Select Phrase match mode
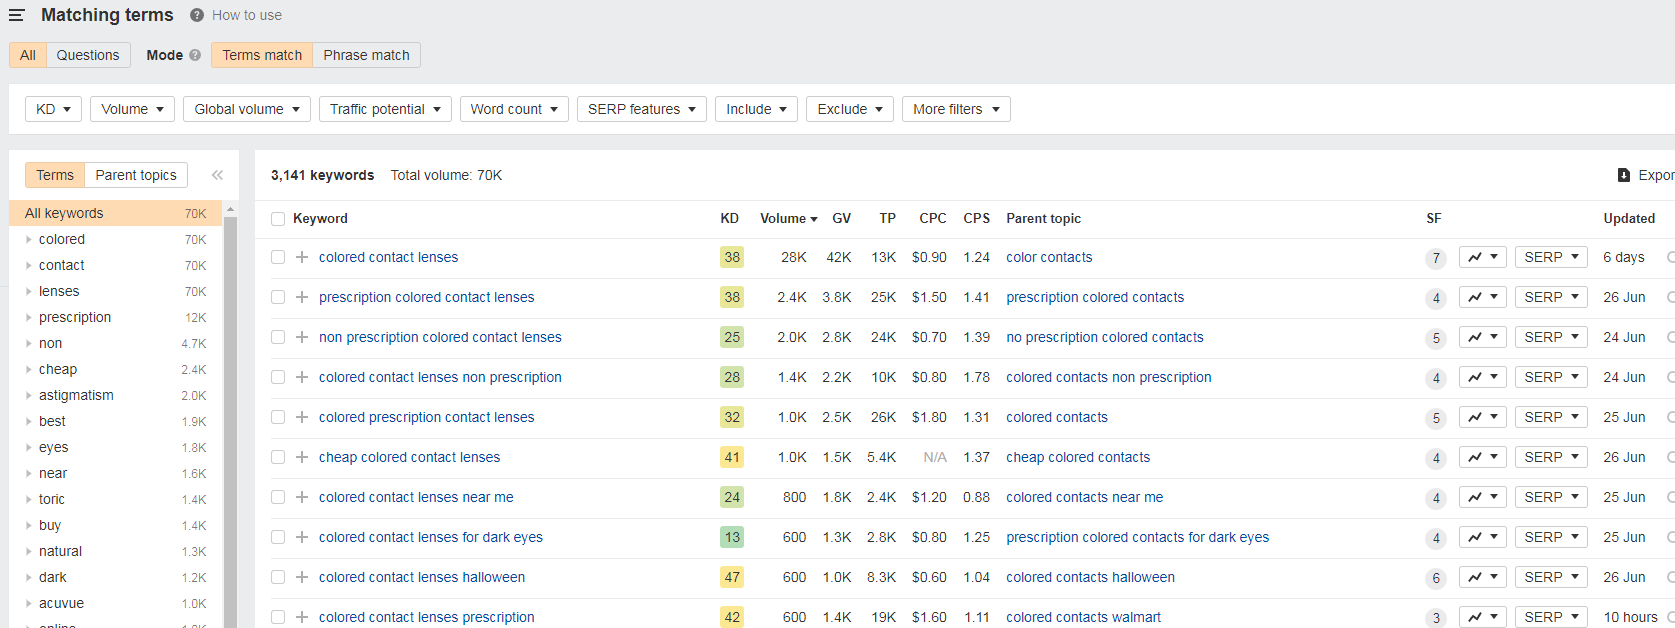This screenshot has height=628, width=1675. click(x=366, y=55)
